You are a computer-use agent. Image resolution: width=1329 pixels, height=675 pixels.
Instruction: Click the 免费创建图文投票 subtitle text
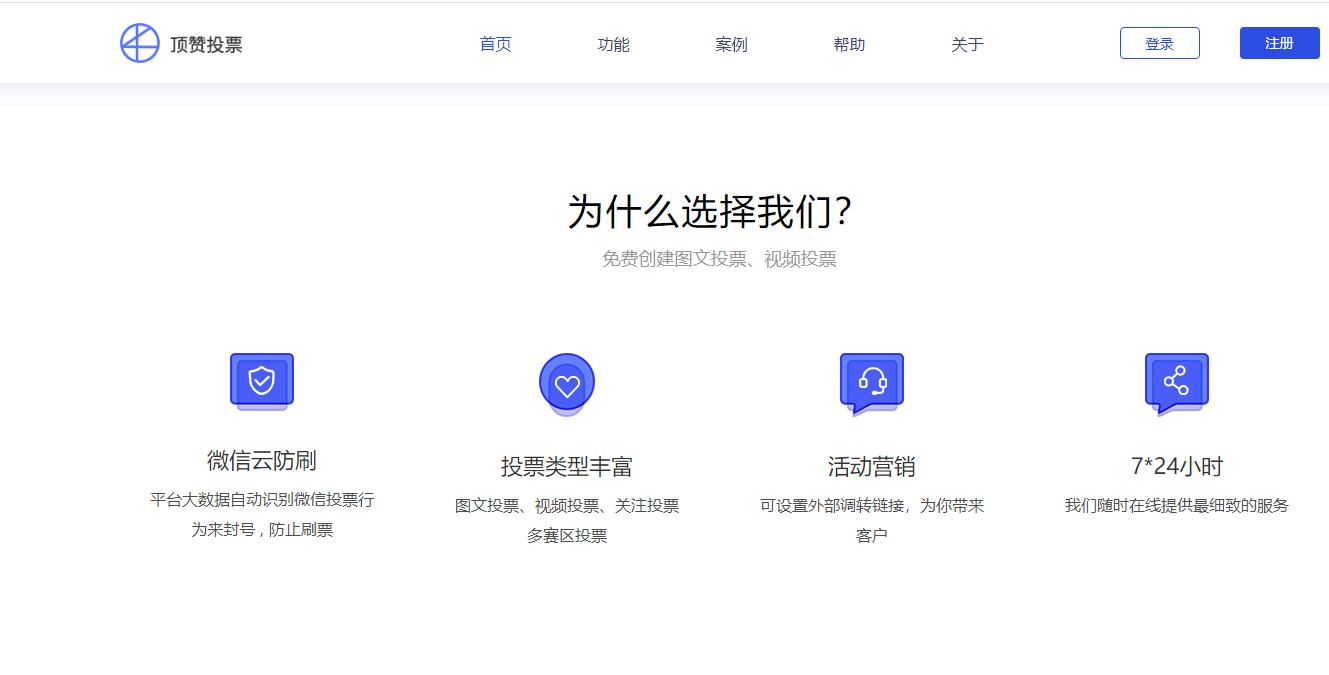(719, 259)
